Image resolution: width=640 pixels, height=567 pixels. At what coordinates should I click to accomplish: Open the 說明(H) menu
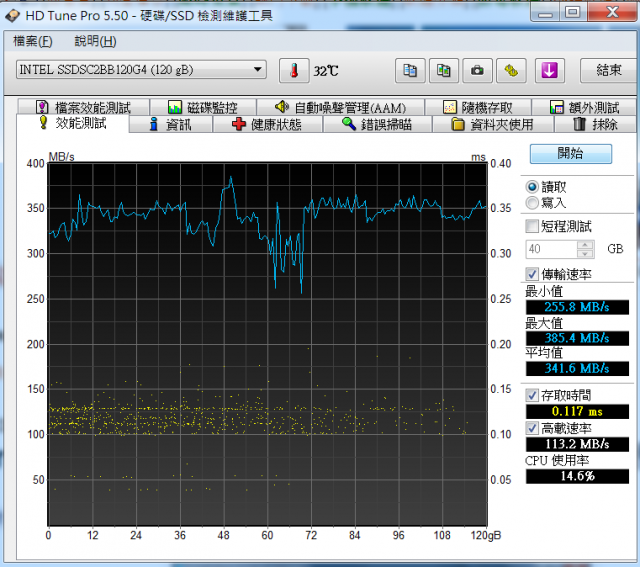(96, 41)
